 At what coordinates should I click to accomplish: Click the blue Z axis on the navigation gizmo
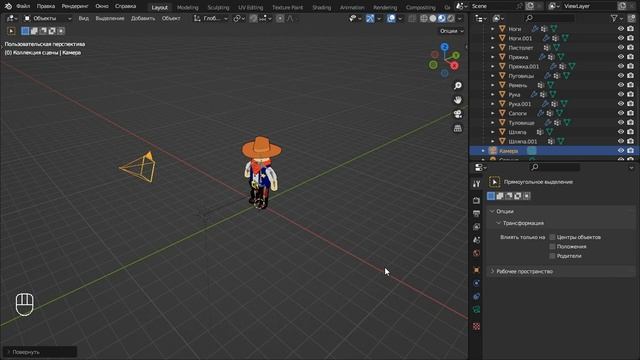click(444, 47)
